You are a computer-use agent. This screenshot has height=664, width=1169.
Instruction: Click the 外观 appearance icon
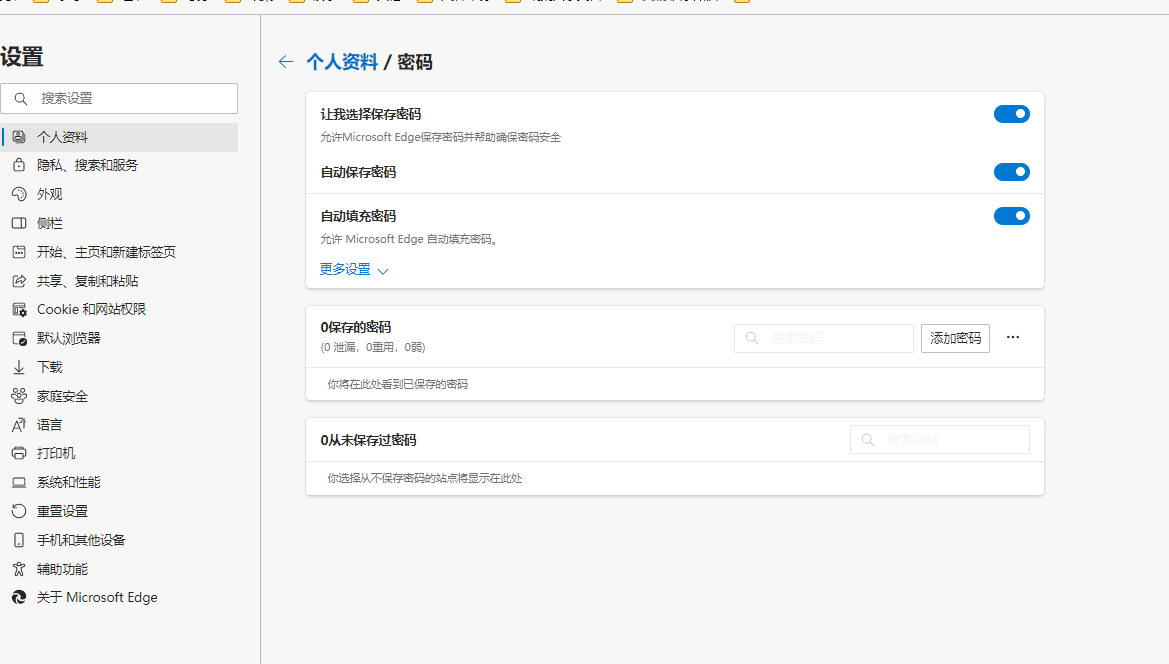tap(19, 195)
